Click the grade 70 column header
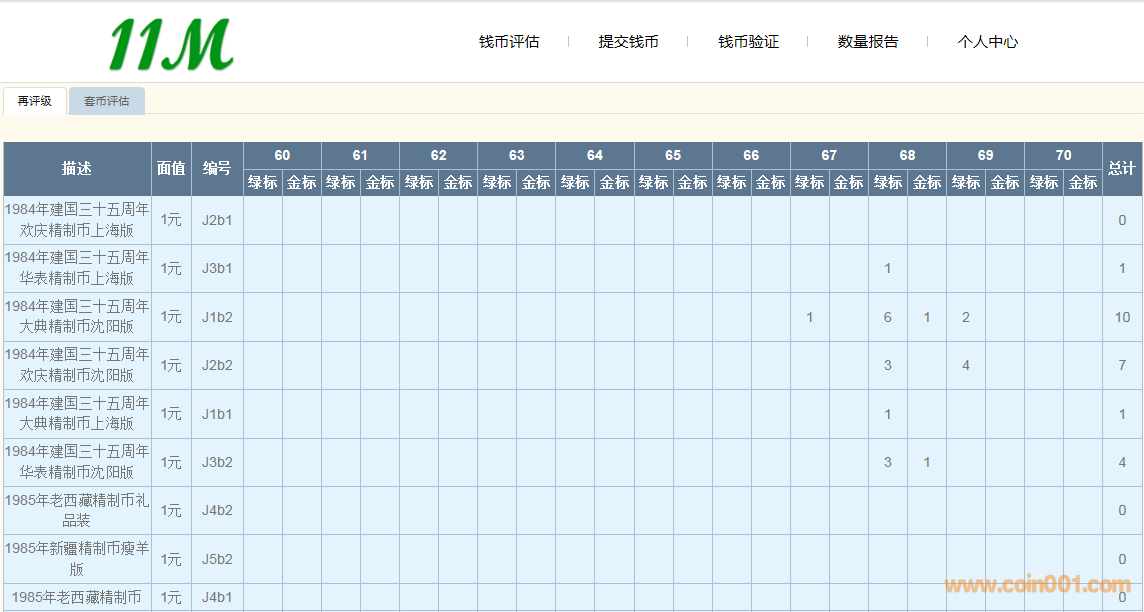Image resolution: width=1144 pixels, height=612 pixels. (x=1063, y=155)
